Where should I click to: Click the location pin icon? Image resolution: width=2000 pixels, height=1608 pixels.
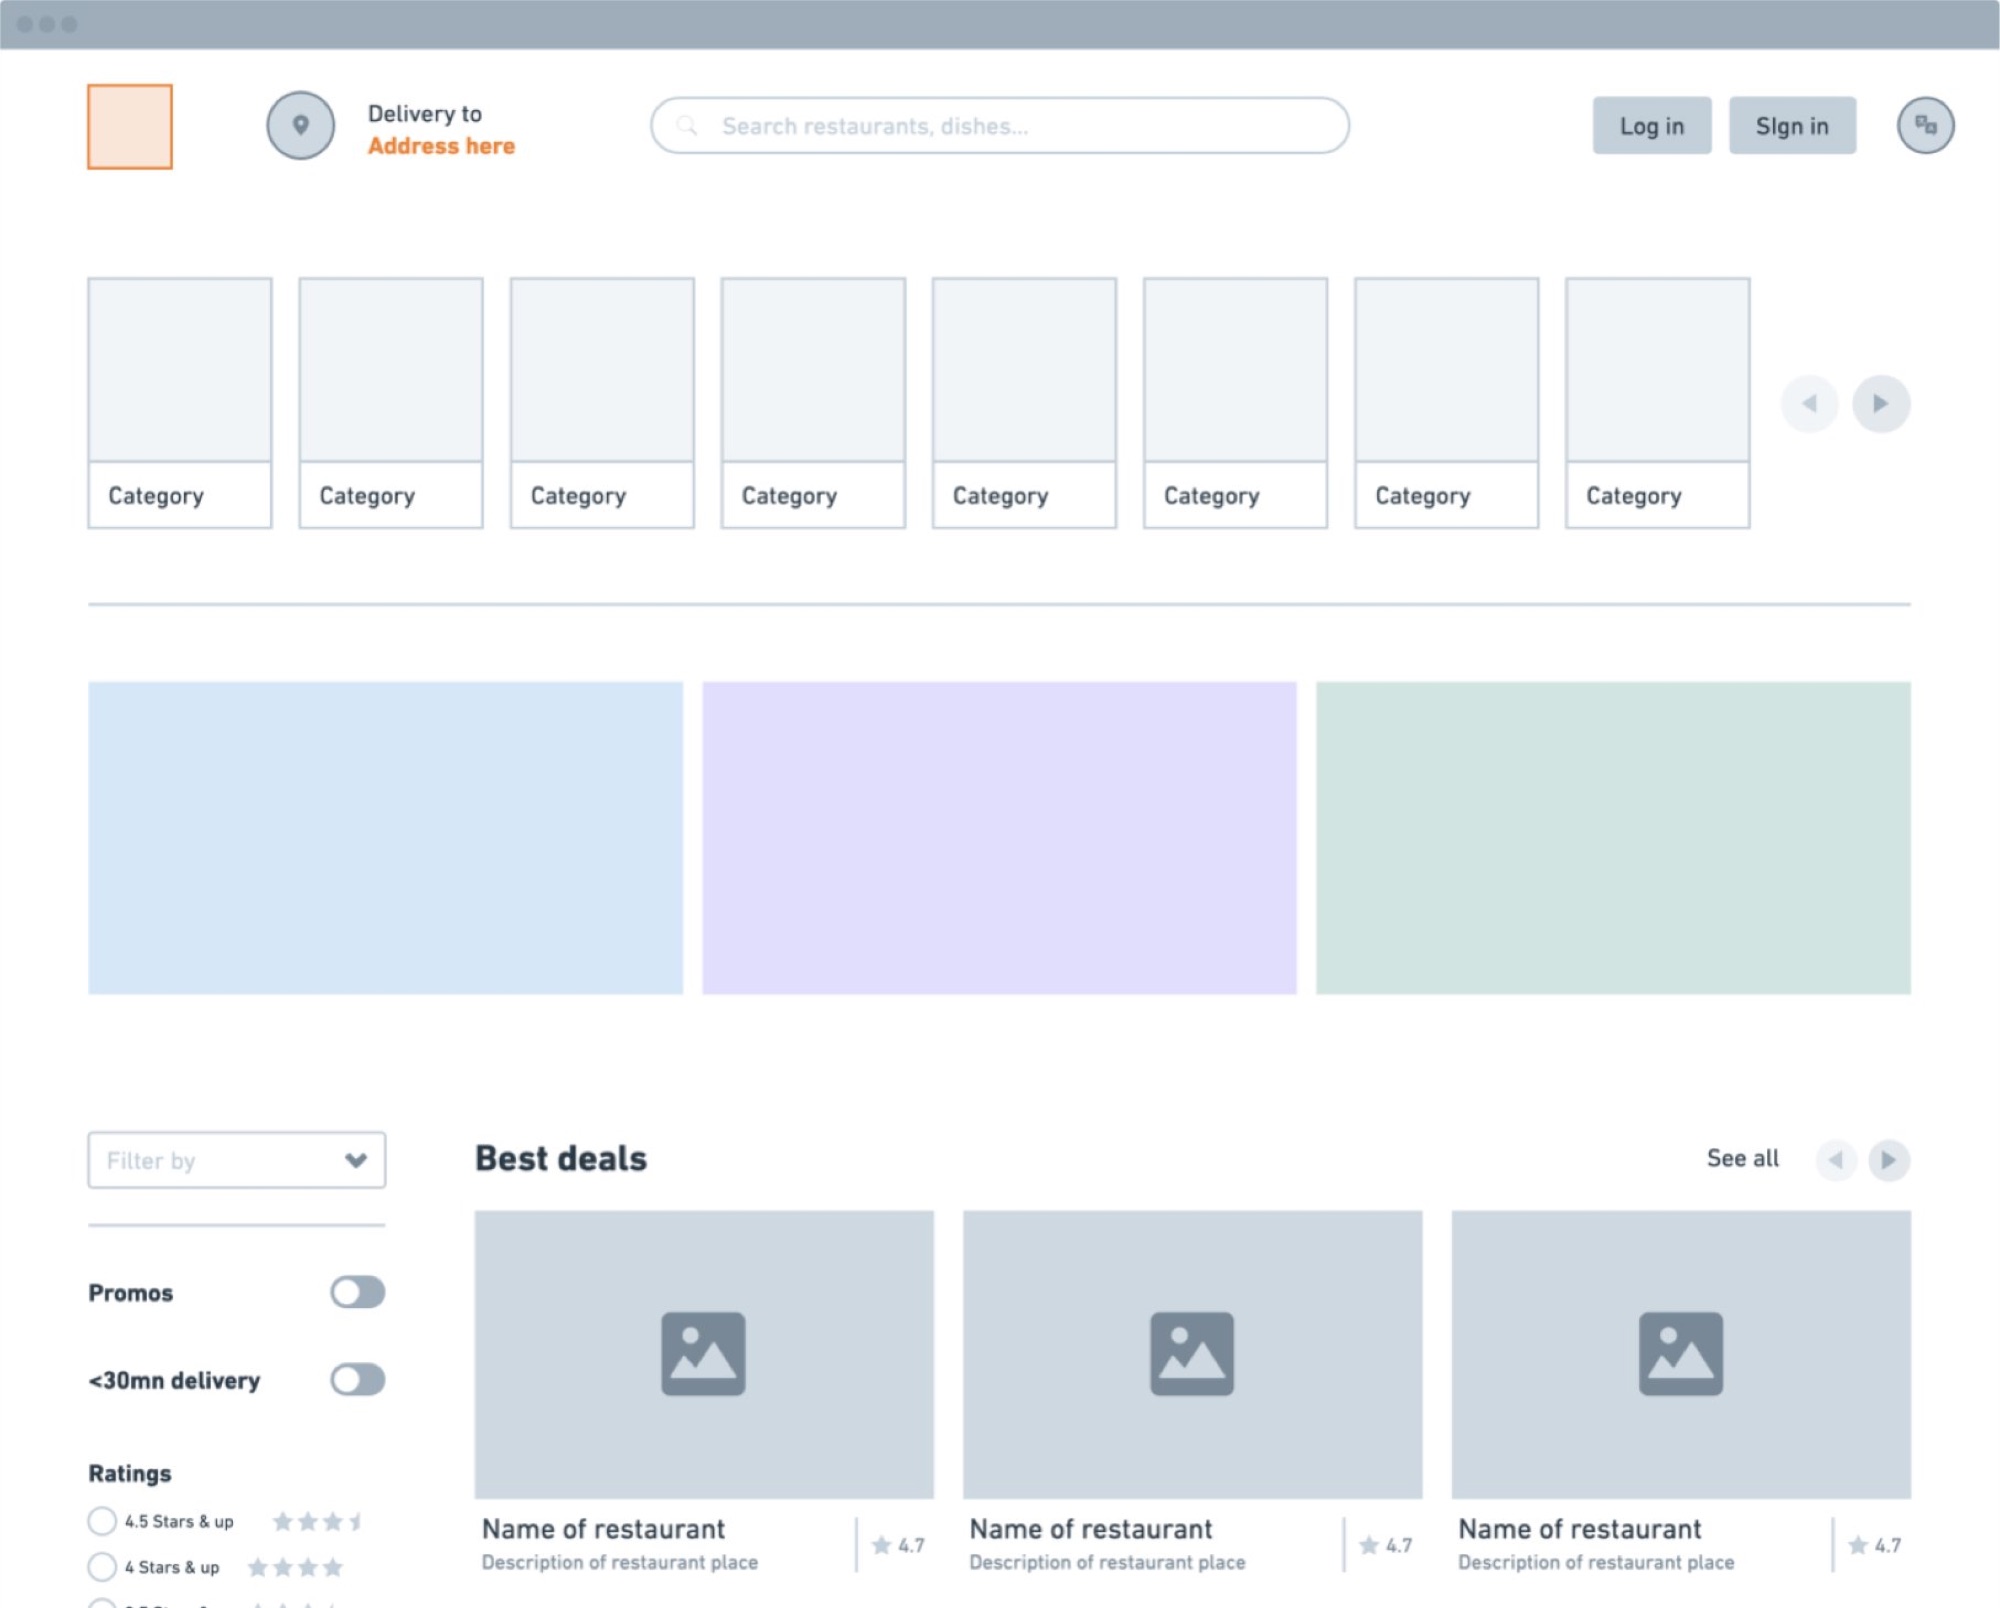300,125
